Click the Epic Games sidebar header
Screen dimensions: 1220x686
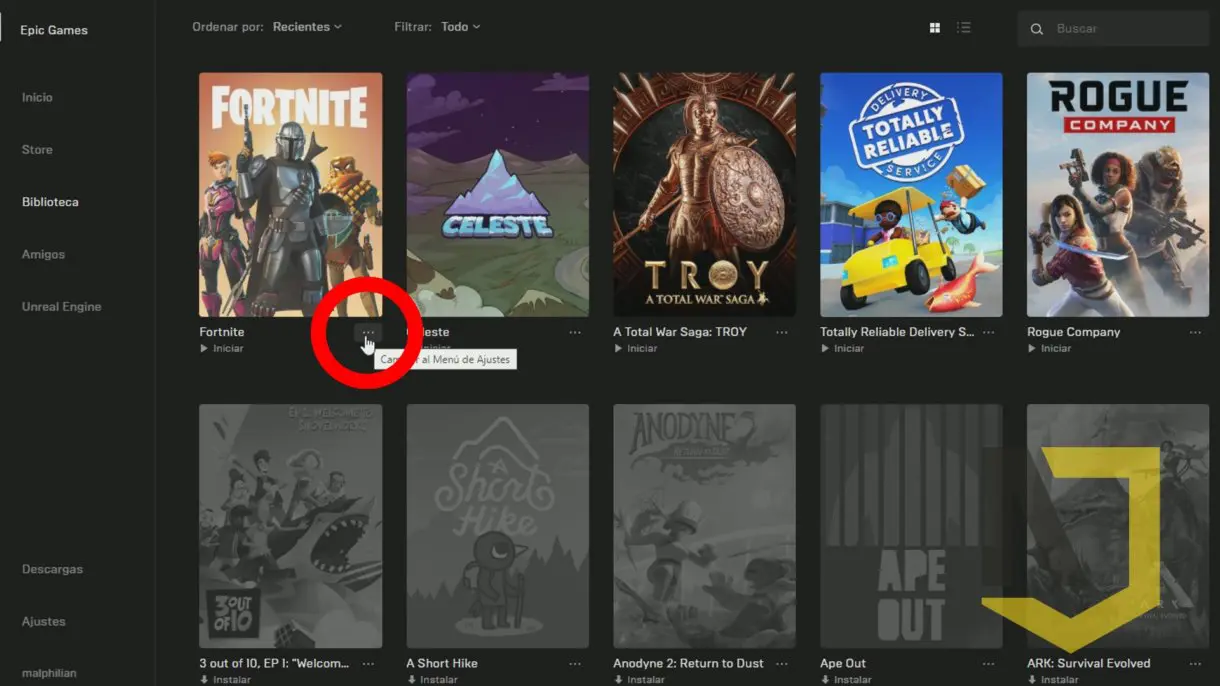click(x=54, y=30)
